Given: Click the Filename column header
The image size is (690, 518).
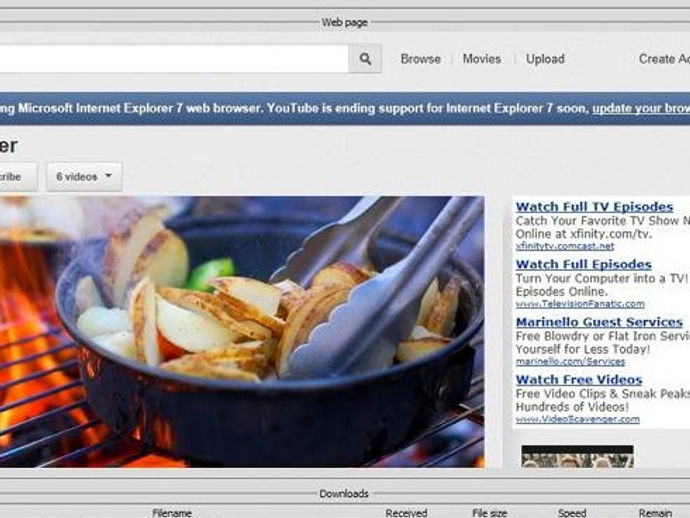Looking at the screenshot, I should (x=172, y=513).
